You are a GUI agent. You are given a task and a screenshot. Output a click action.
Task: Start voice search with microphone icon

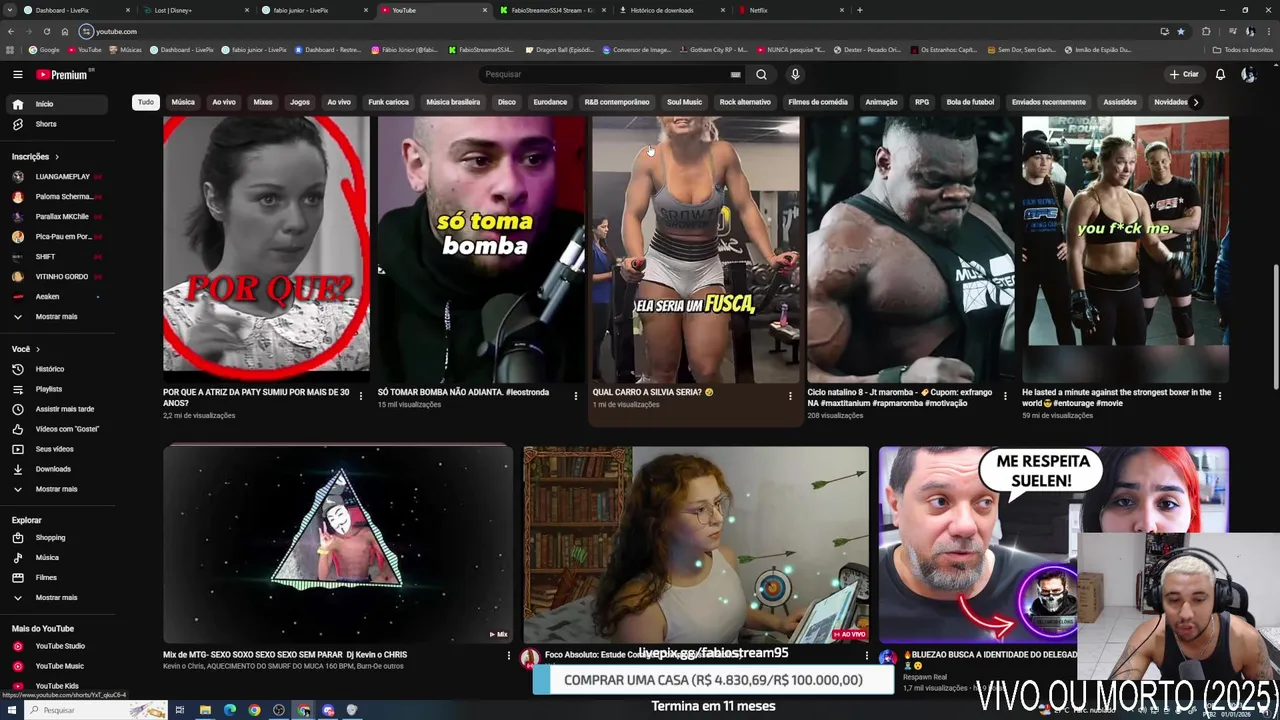[x=795, y=74]
